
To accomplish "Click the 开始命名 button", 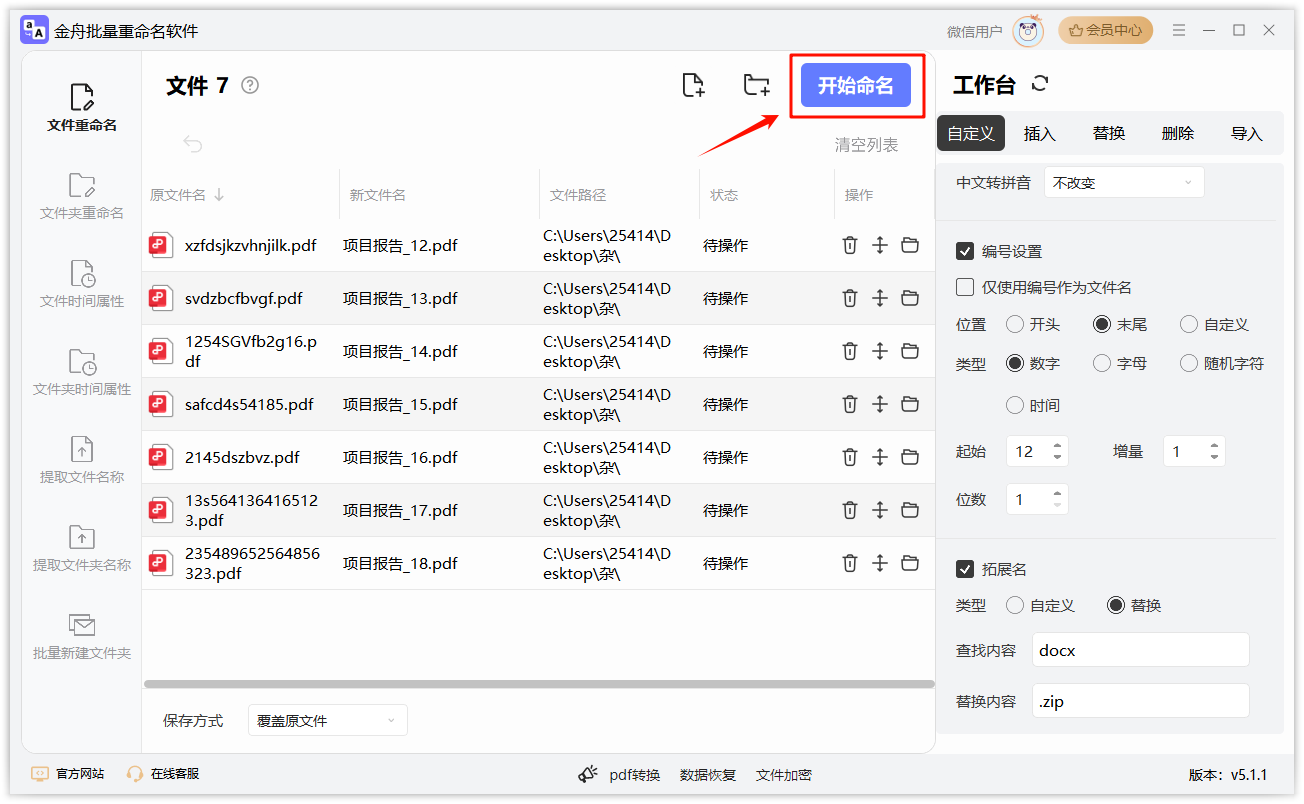I will (856, 85).
